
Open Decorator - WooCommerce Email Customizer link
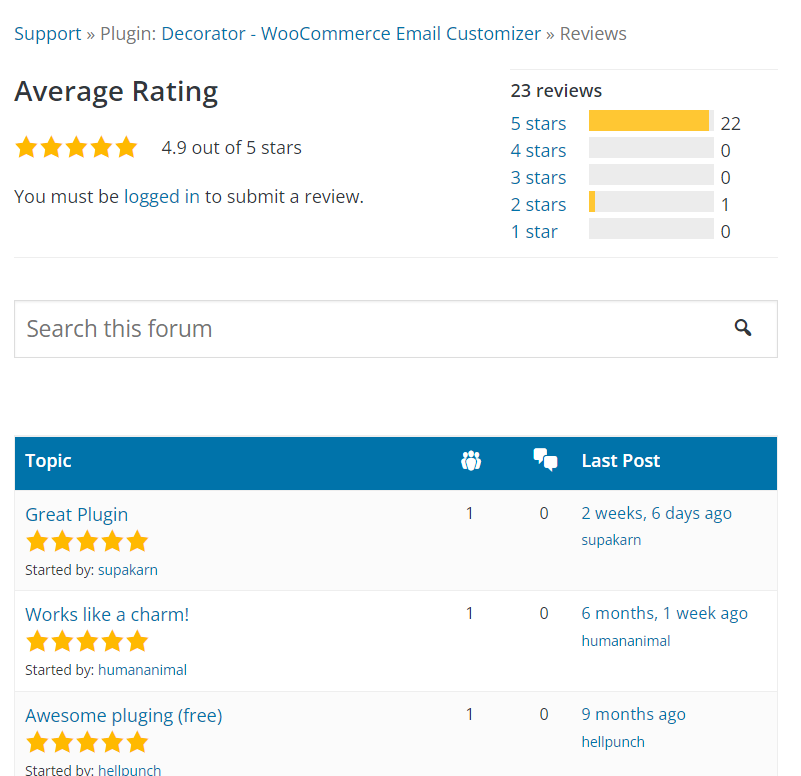click(351, 33)
